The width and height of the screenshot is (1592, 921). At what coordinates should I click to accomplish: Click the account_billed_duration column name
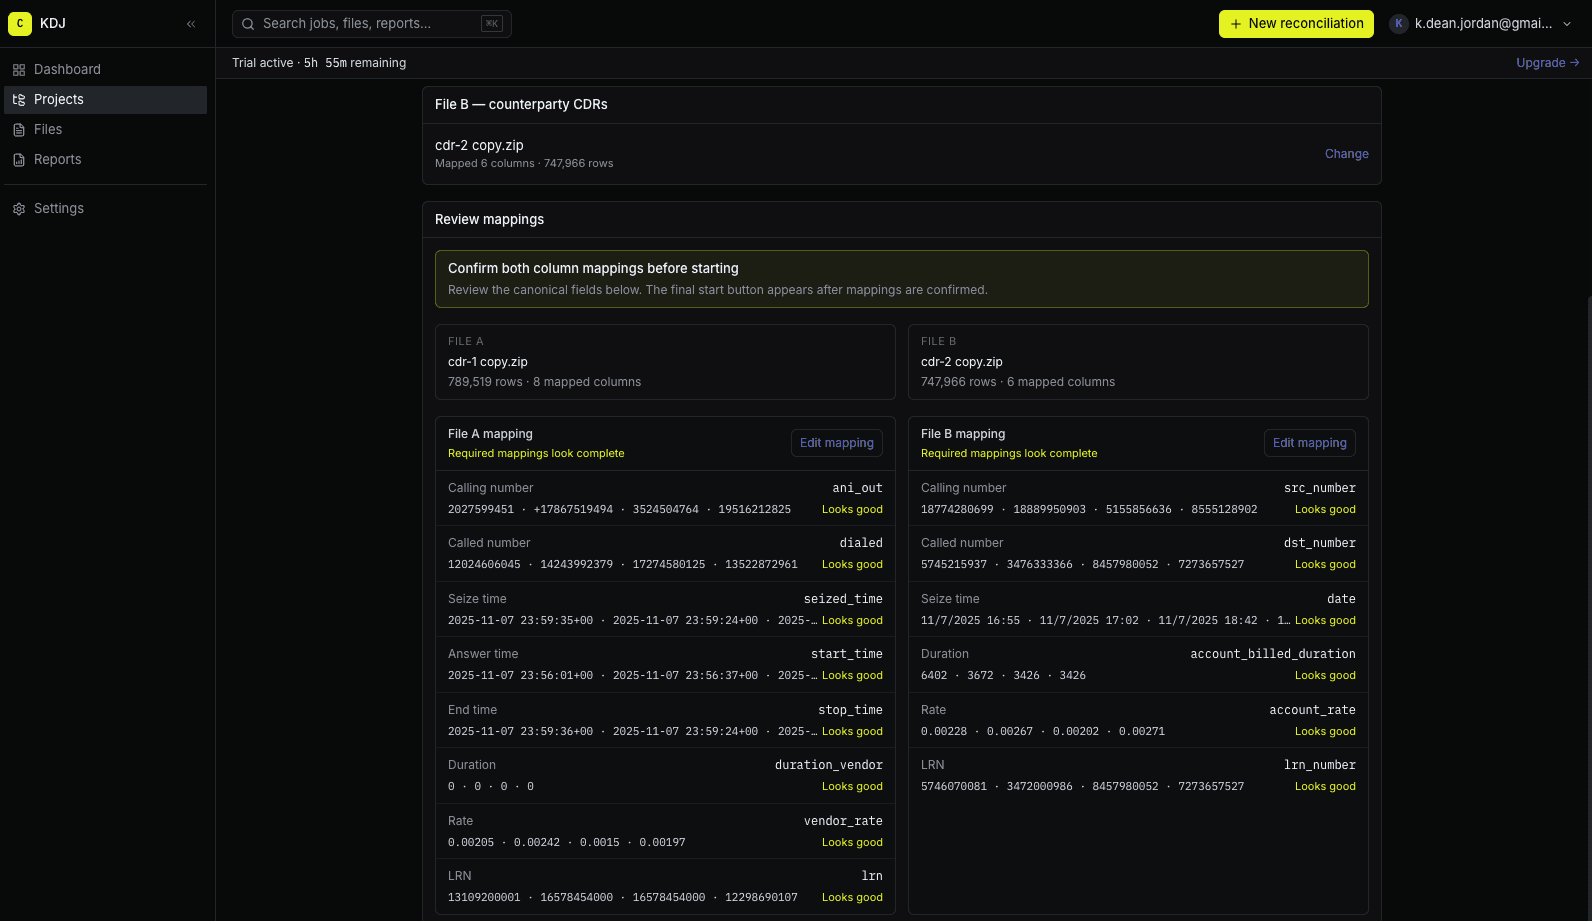pyautogui.click(x=1273, y=654)
